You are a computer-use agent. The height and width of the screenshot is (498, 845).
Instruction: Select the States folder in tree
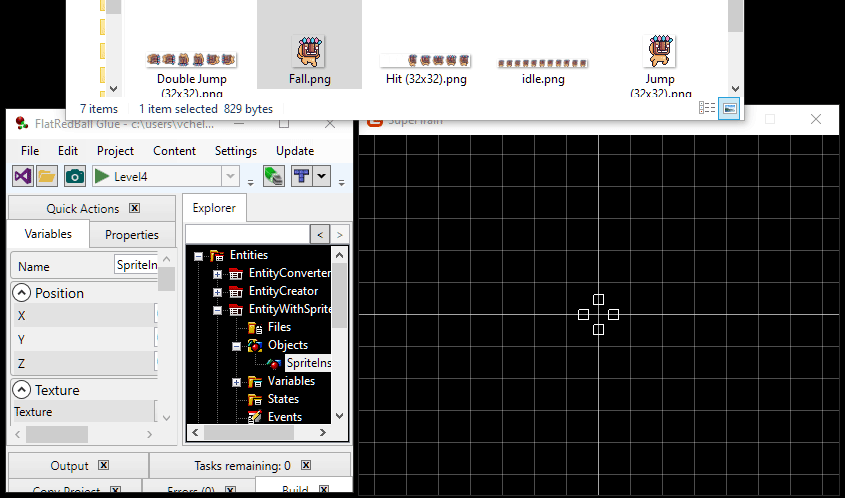point(283,399)
